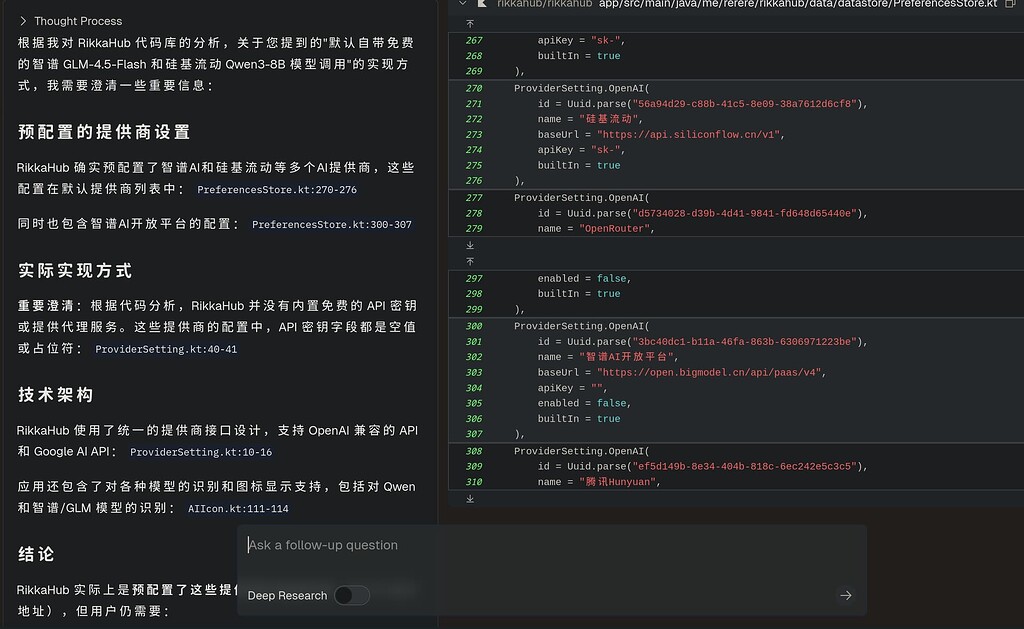Click apiKey = "sk-" on line 267
The image size is (1024, 629).
(581, 40)
